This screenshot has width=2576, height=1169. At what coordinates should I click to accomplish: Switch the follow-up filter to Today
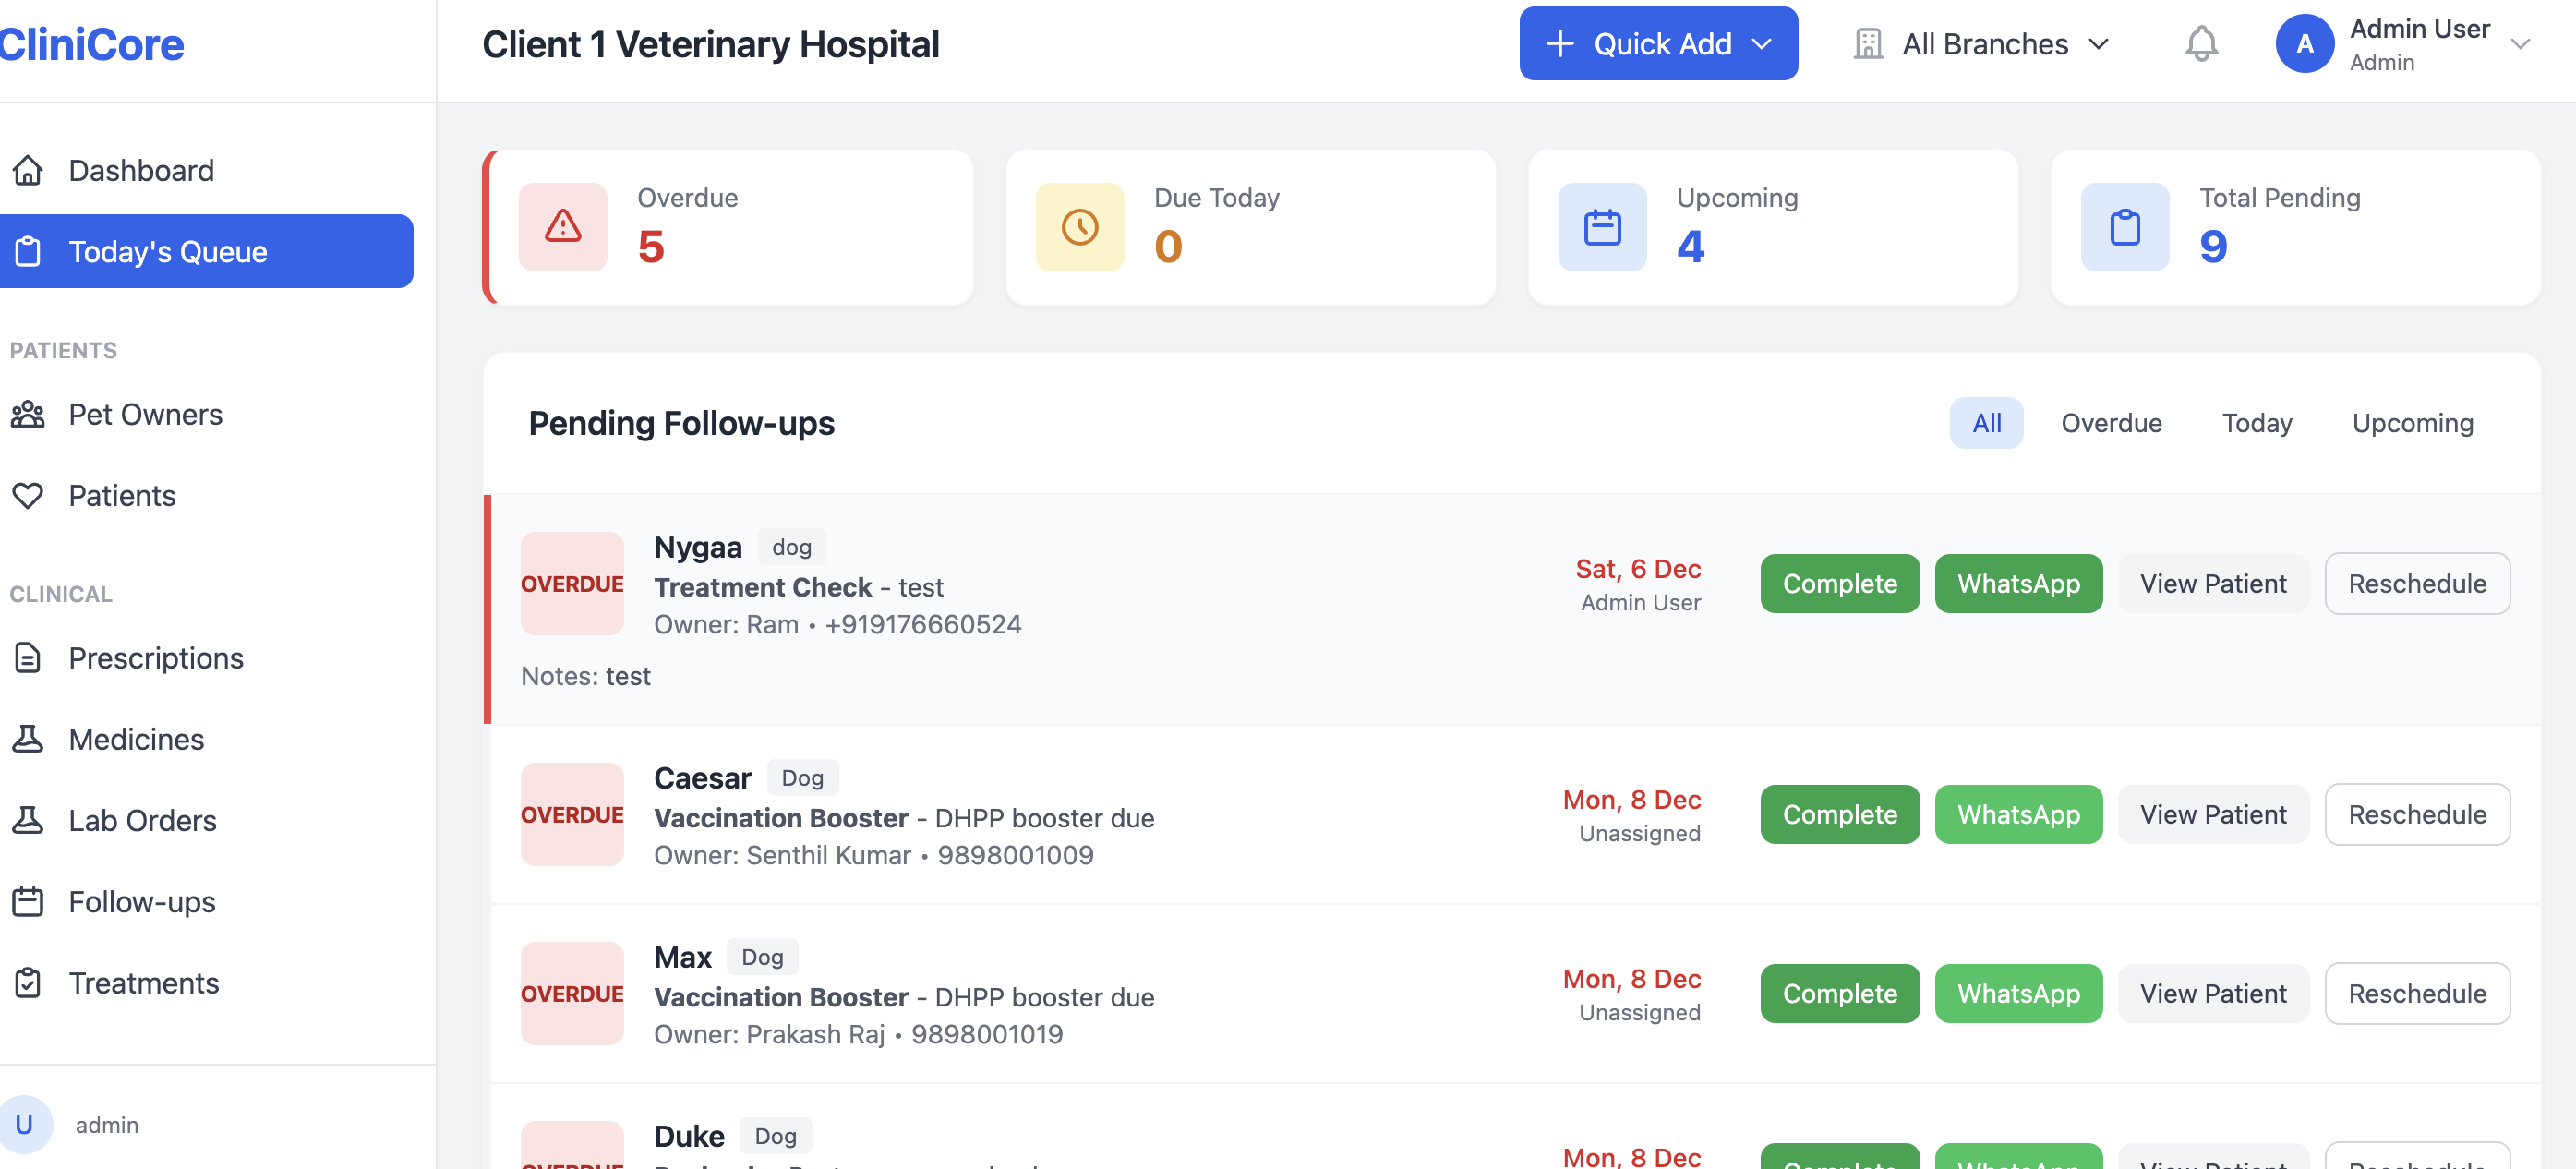coord(2257,422)
